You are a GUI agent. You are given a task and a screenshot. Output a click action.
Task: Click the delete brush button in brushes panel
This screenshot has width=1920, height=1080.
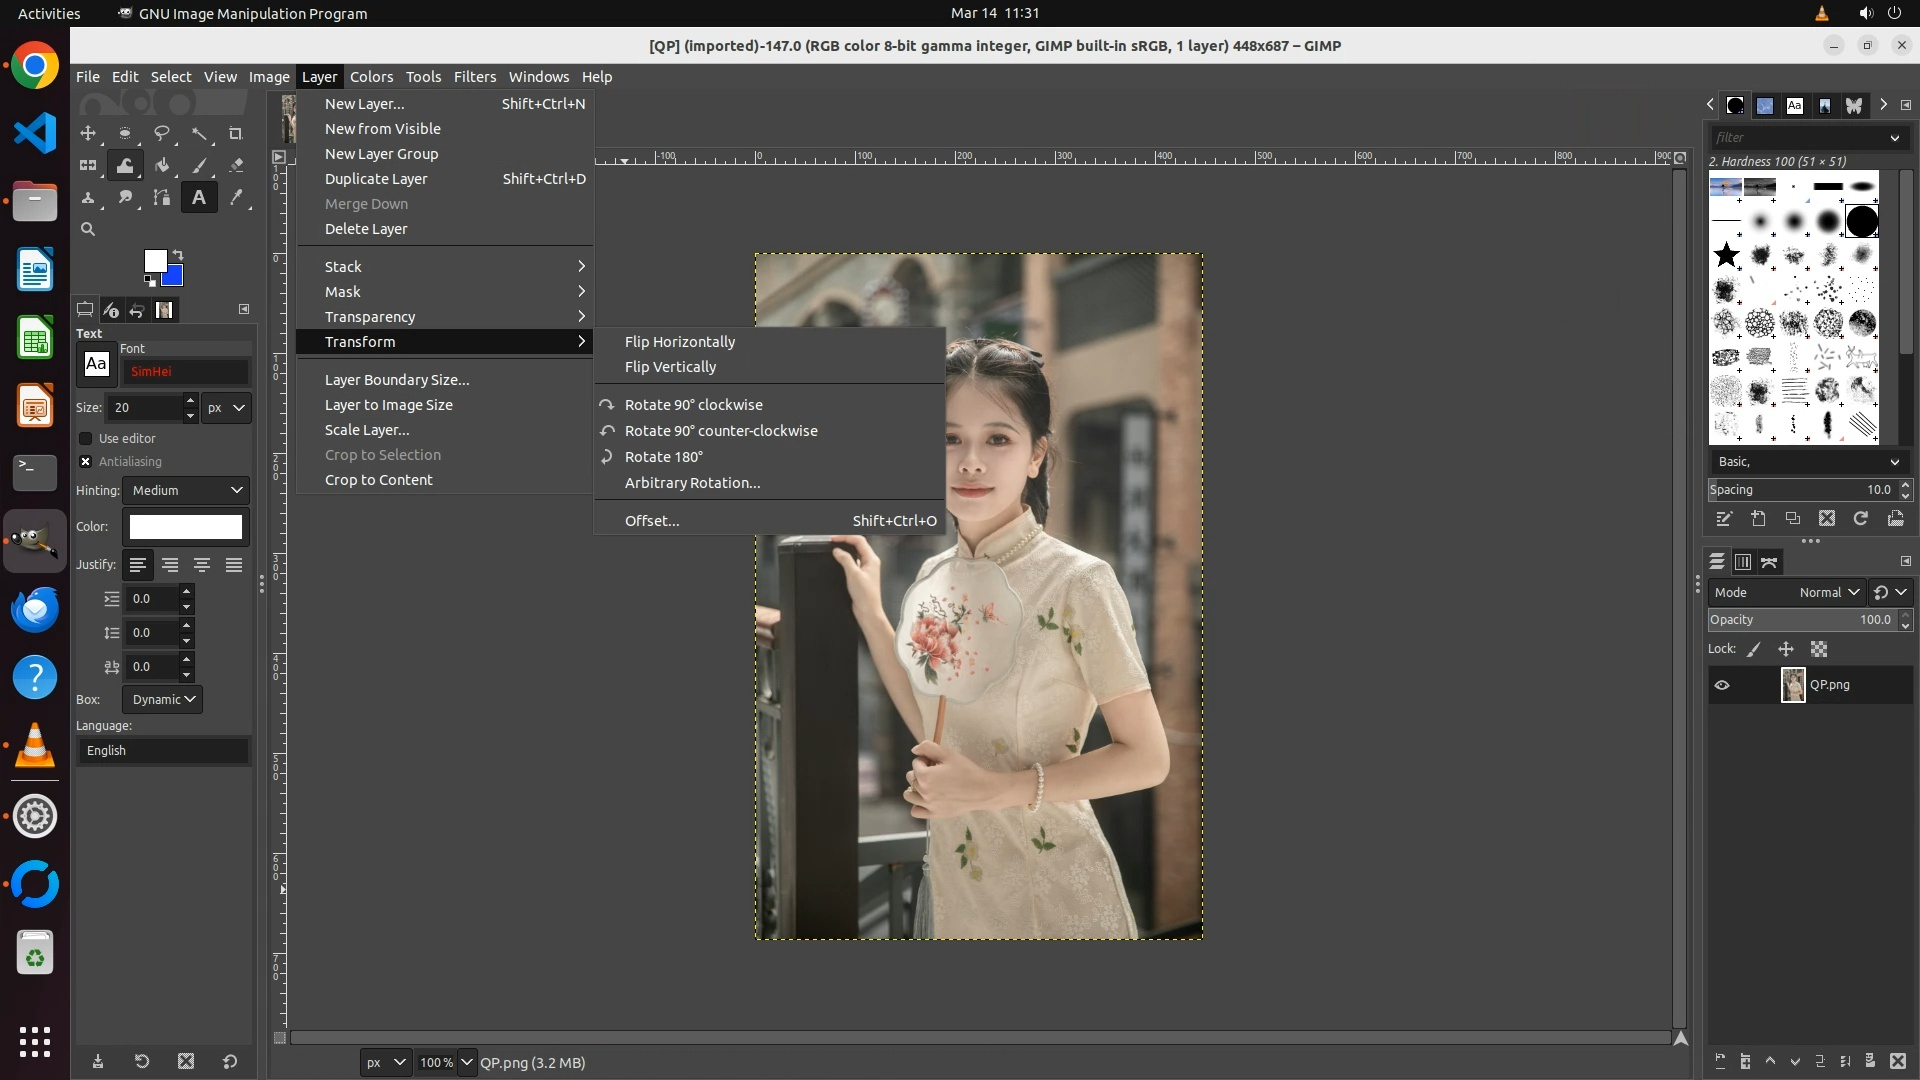click(x=1827, y=519)
